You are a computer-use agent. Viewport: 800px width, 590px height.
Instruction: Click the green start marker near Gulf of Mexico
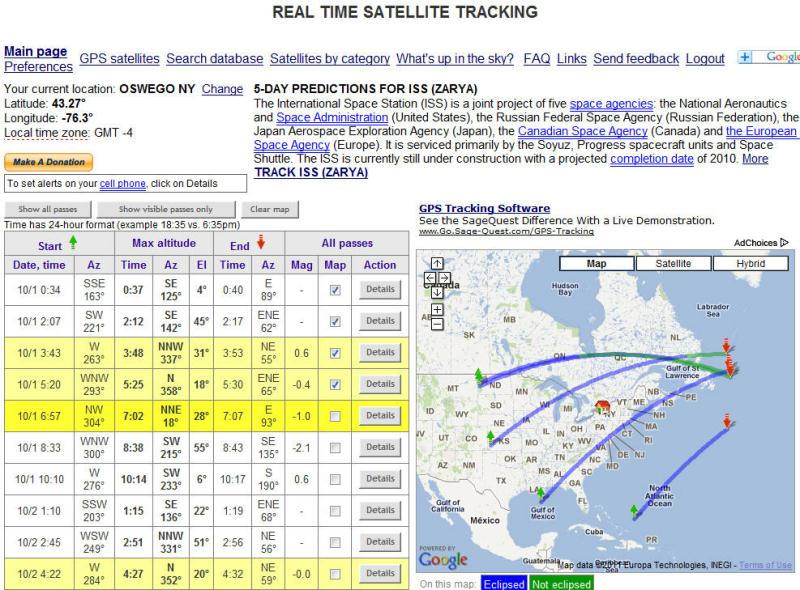coord(541,492)
